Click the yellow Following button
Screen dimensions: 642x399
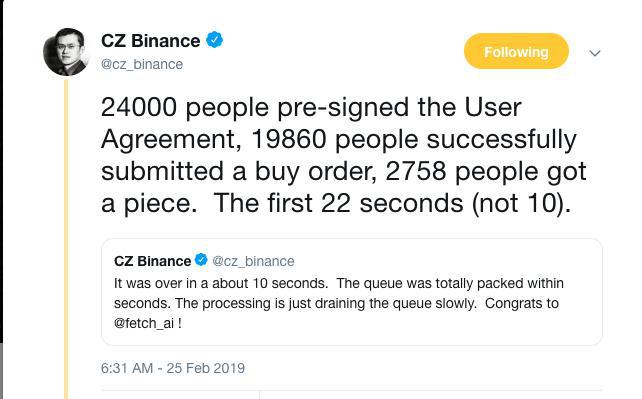click(x=516, y=51)
